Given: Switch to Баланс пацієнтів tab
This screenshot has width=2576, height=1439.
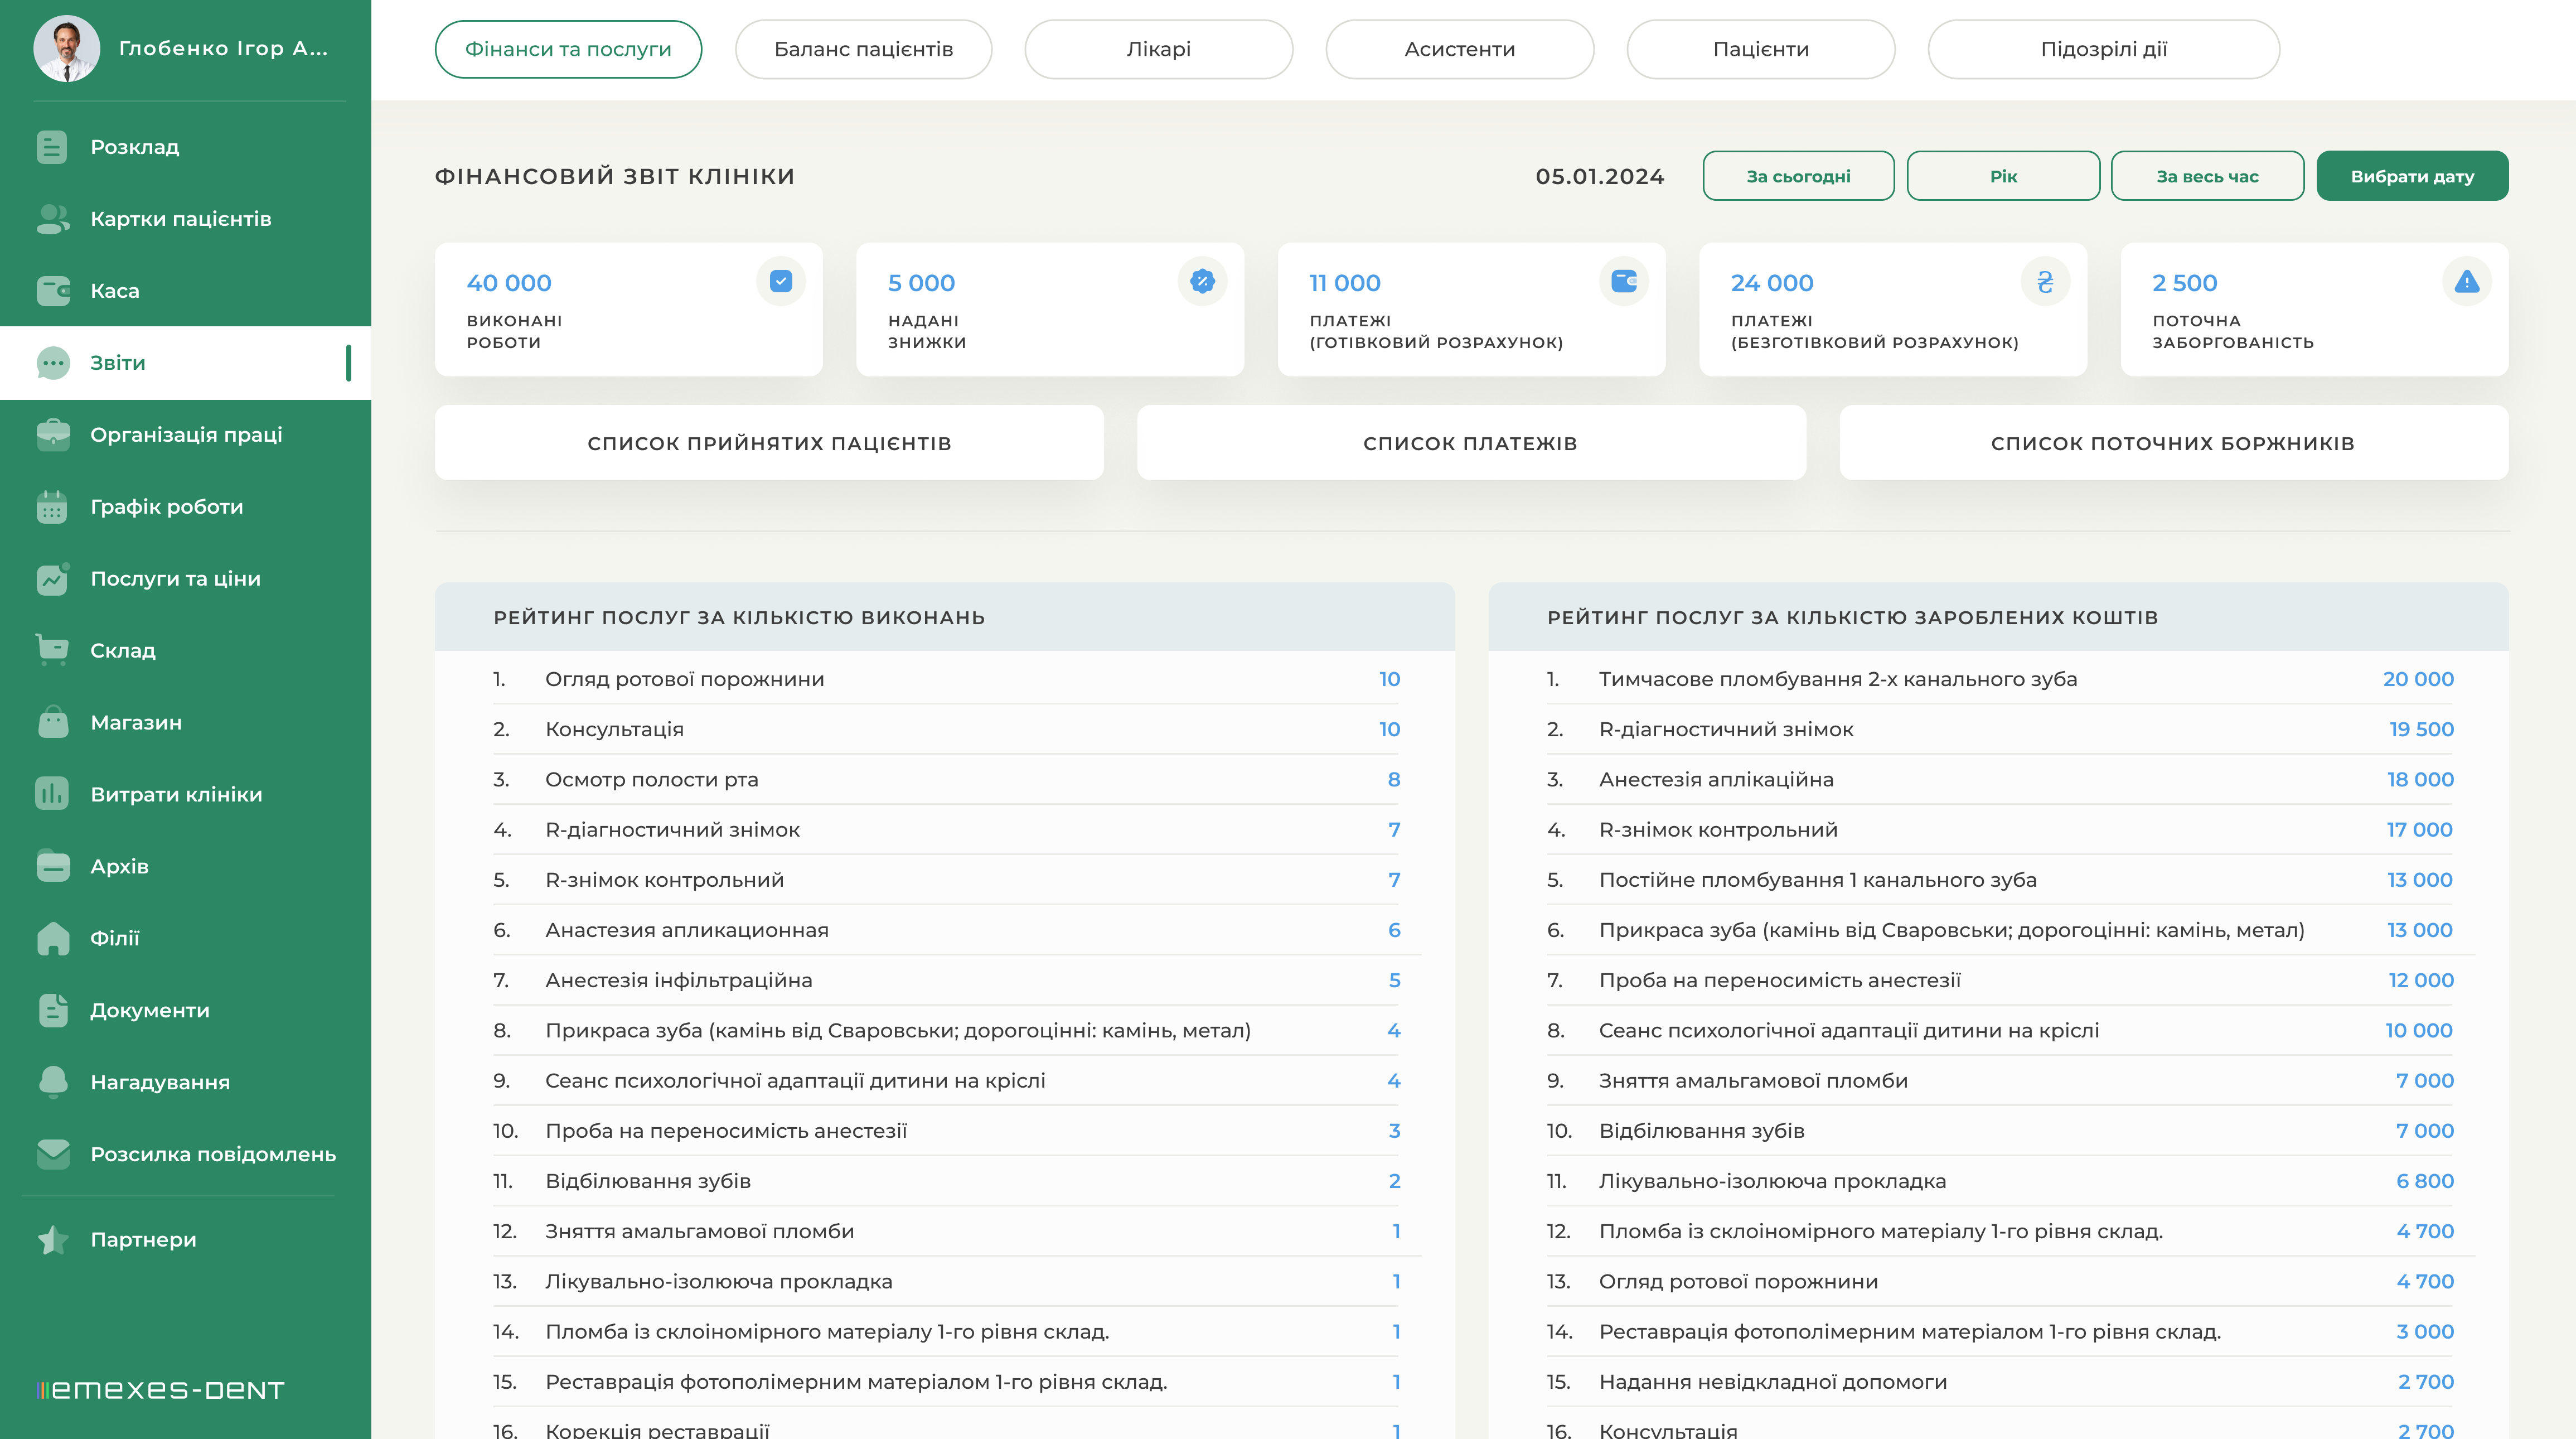Looking at the screenshot, I should click(863, 49).
